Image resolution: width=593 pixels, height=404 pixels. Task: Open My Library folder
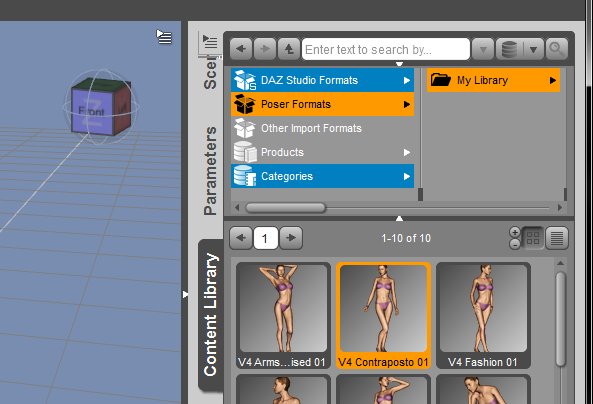[493, 80]
